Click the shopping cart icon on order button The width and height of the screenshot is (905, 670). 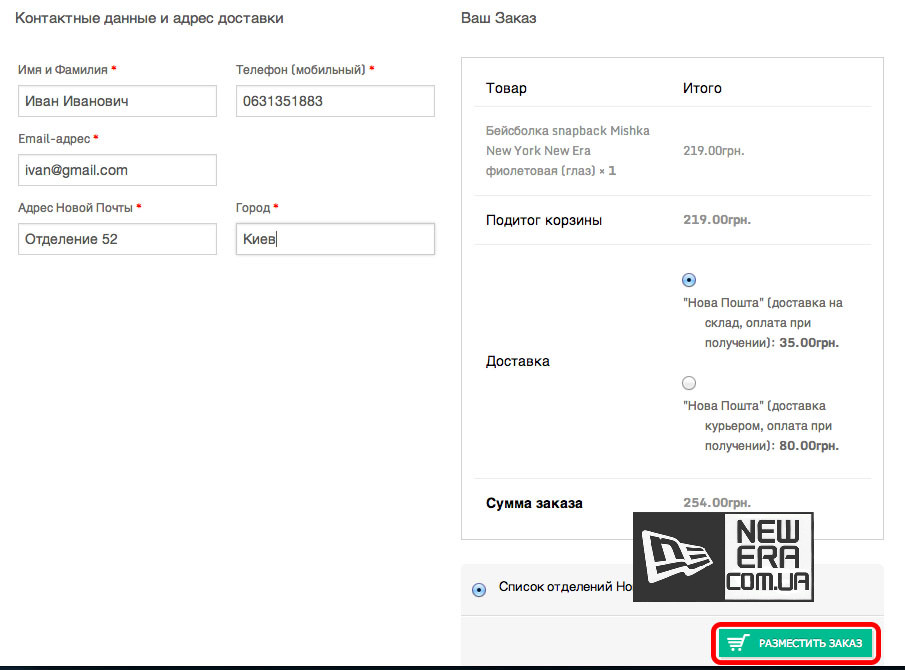pyautogui.click(x=738, y=643)
